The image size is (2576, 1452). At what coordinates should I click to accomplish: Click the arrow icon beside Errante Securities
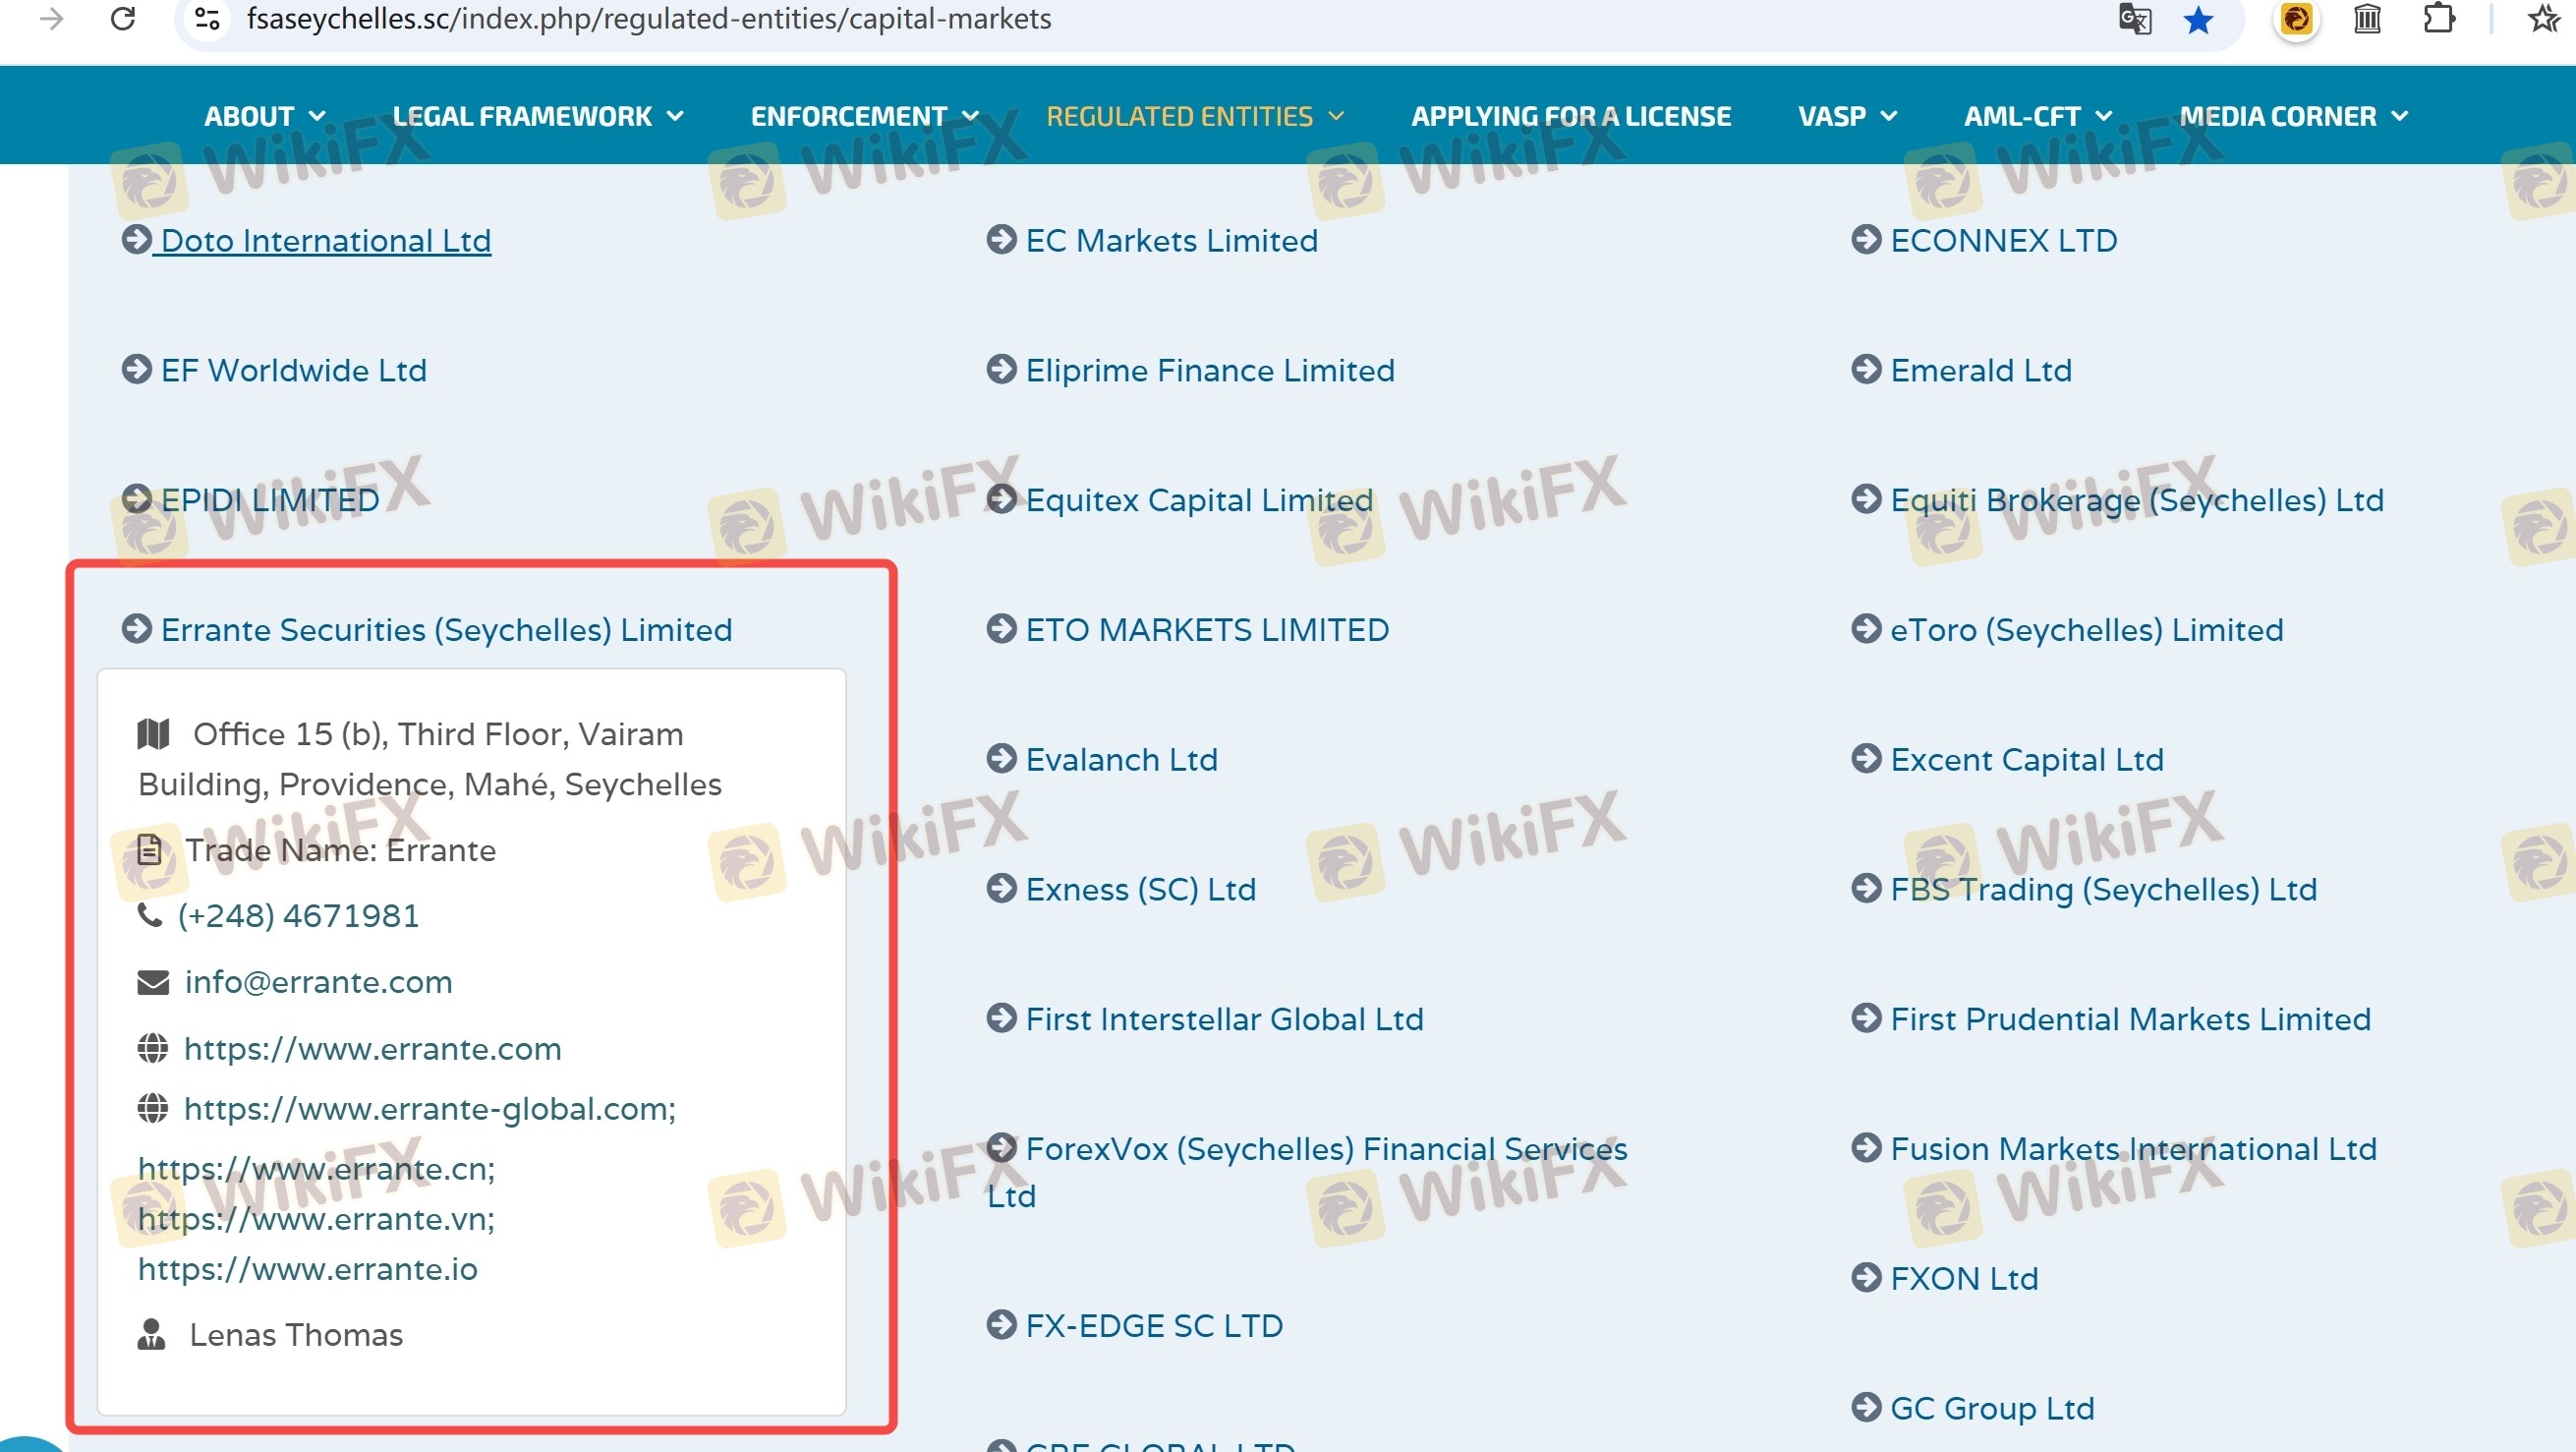(x=136, y=629)
